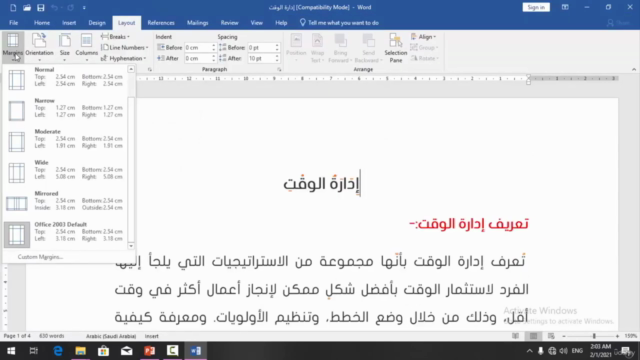The image size is (640, 360).
Task: Increase or decrease Indent Before with stepper
Action: (213, 47)
